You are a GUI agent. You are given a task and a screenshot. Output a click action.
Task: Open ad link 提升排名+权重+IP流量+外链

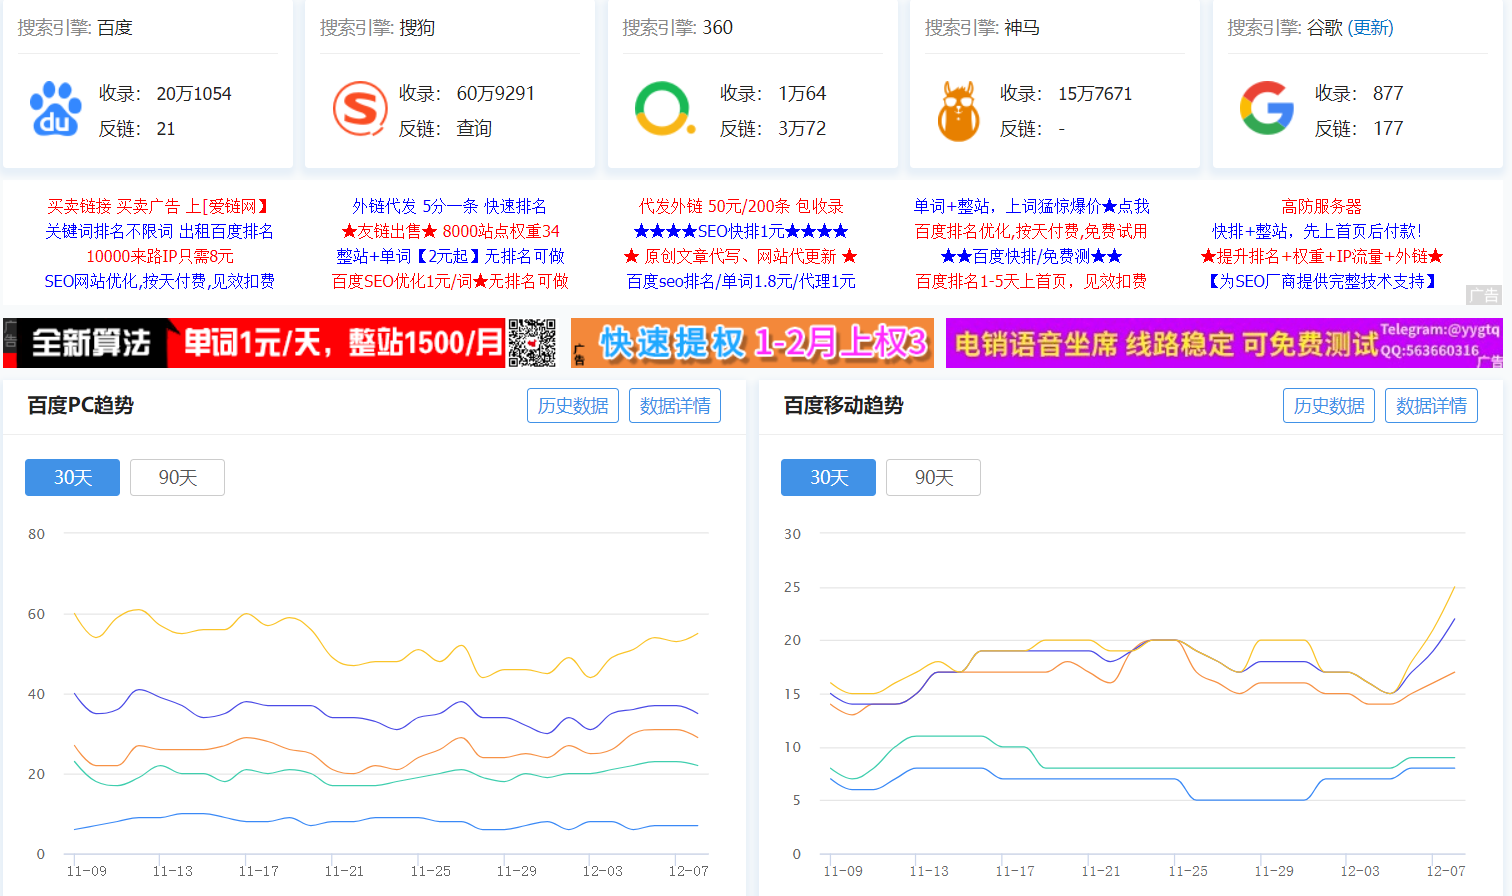tap(1322, 256)
